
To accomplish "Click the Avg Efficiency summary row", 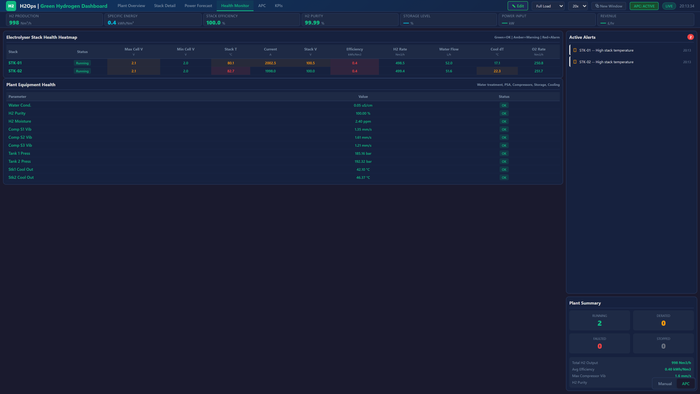I will (631, 369).
